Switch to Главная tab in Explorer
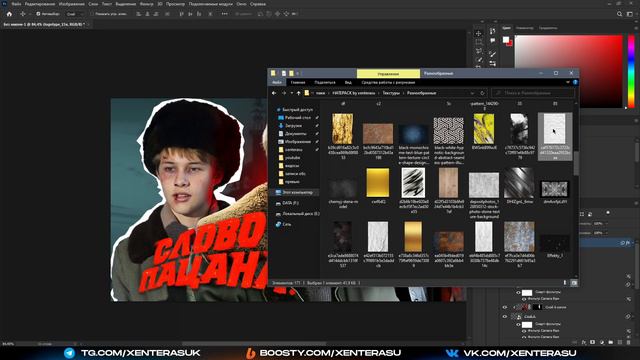Viewport: 640px width, 360px height. (298, 82)
